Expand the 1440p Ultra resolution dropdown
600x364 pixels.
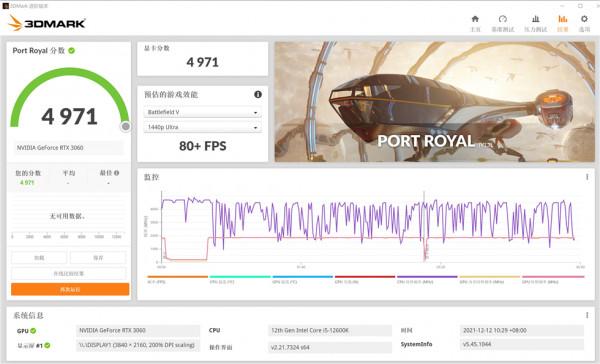pyautogui.click(x=202, y=127)
